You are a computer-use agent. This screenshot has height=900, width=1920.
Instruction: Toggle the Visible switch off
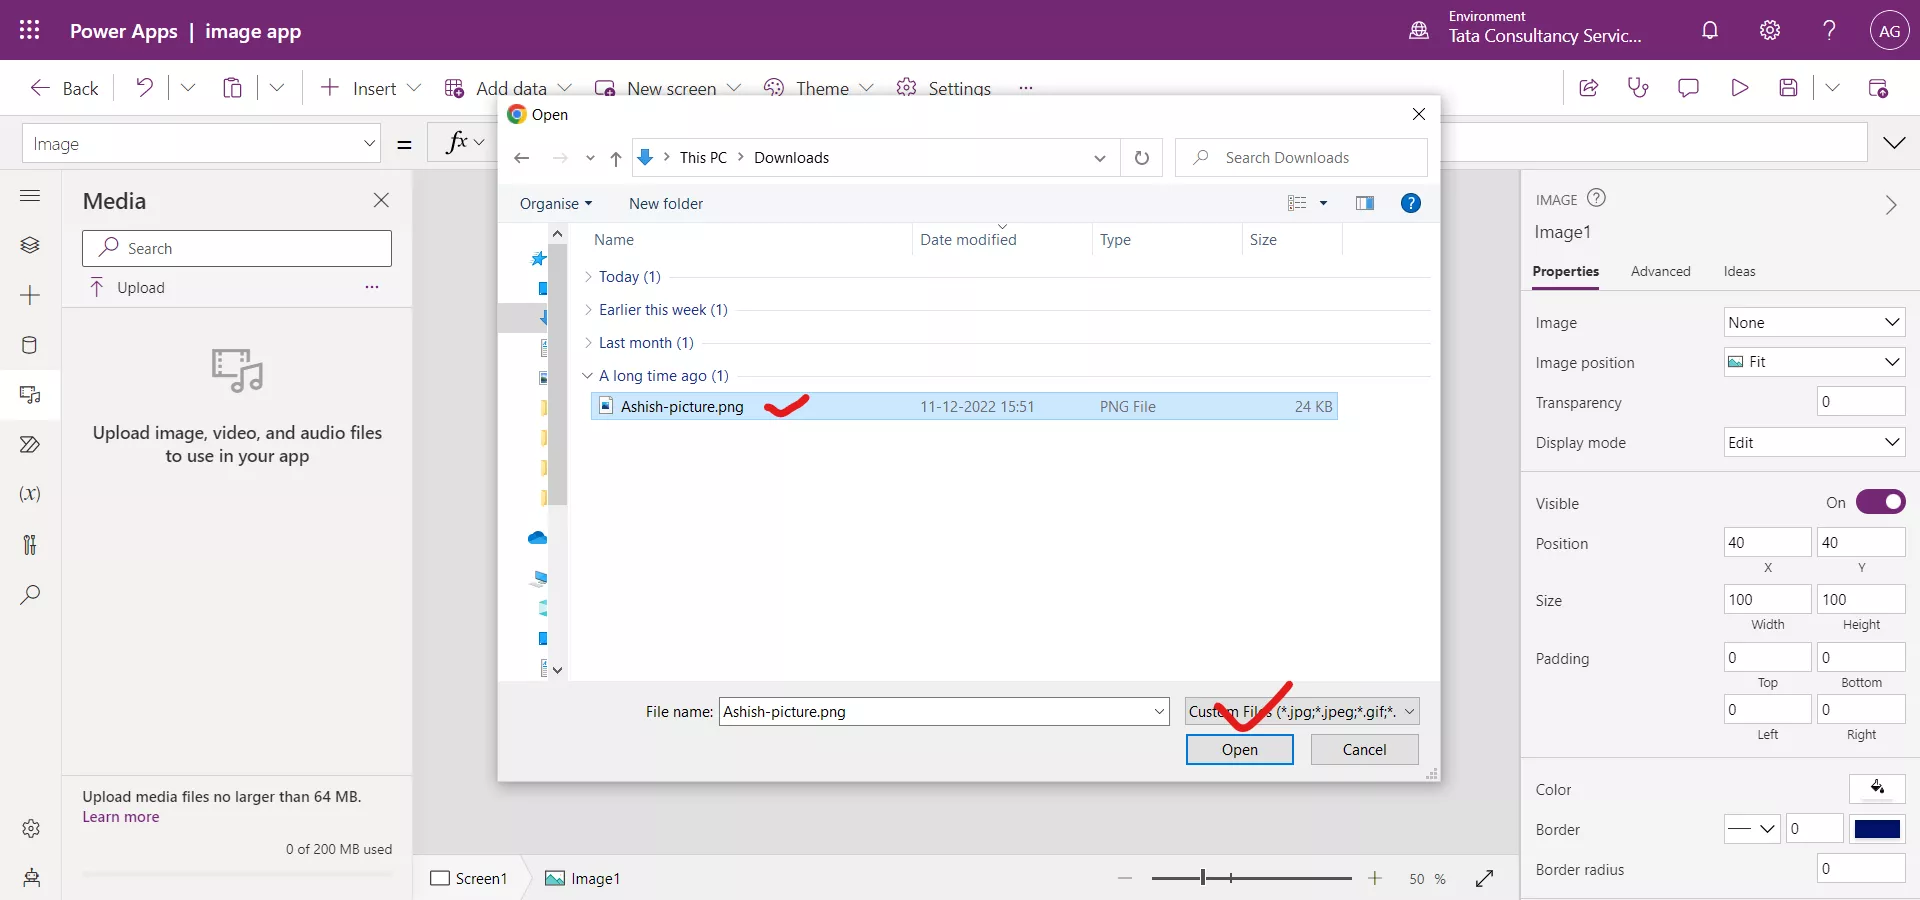coord(1881,502)
